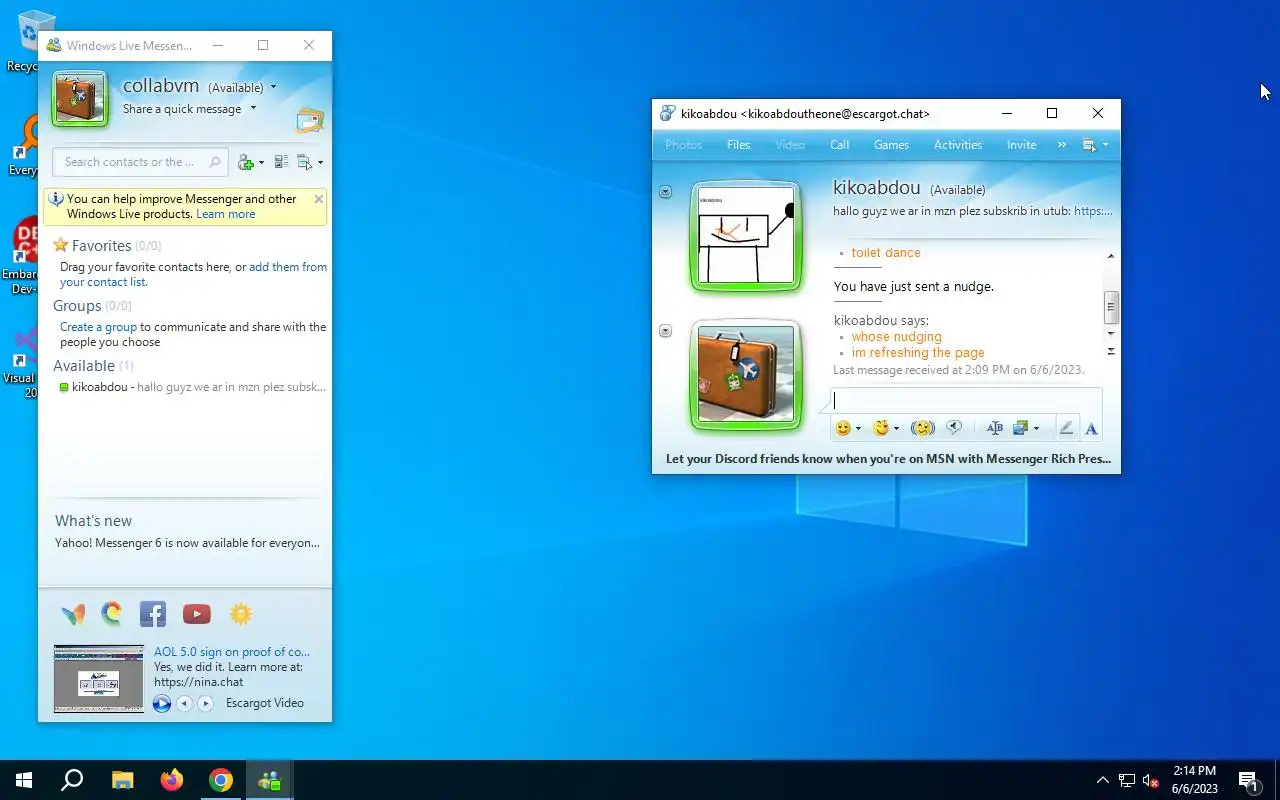Open the second colorful tab icon
This screenshot has width=1280, height=800.
(112, 614)
